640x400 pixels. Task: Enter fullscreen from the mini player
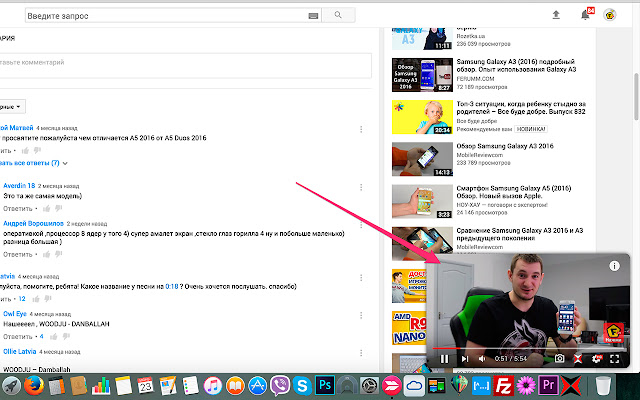tap(614, 359)
